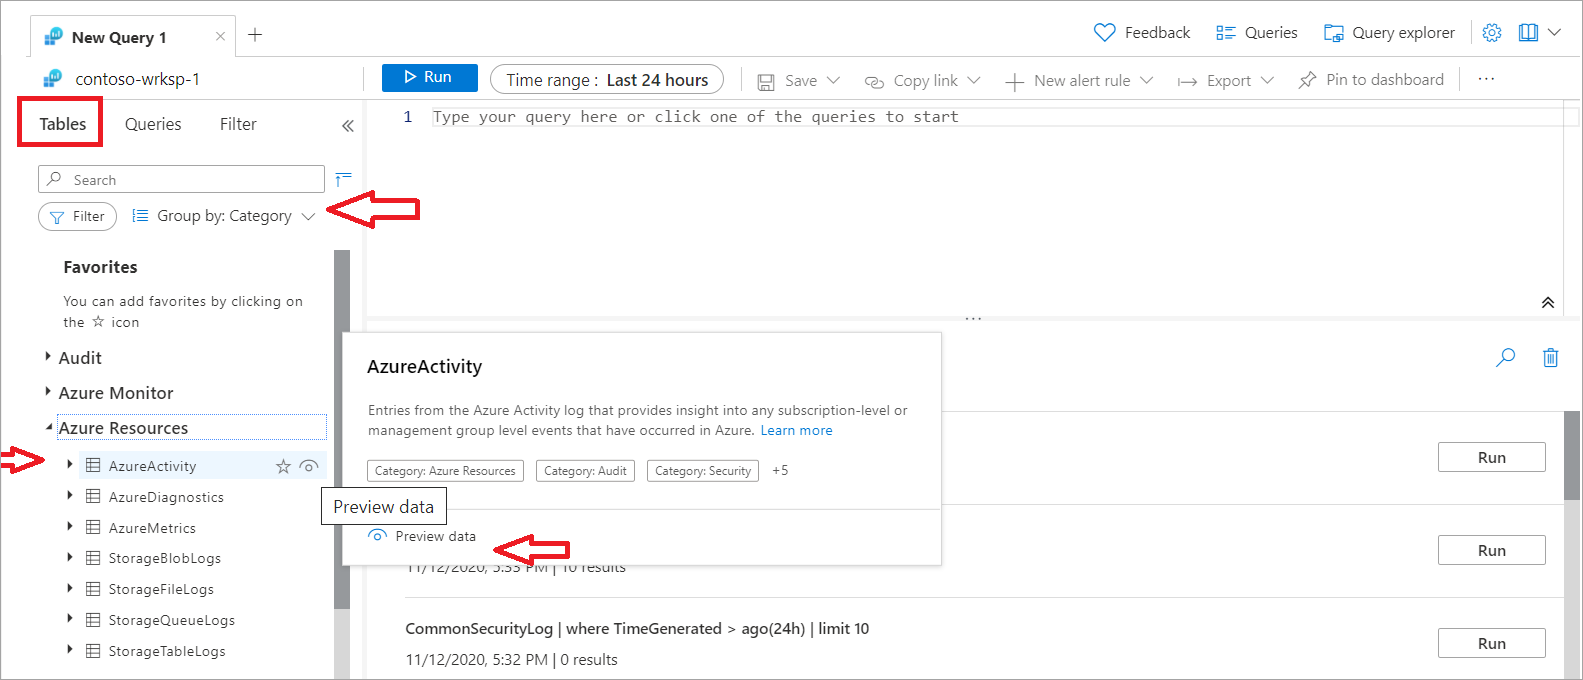Expand the AzureDiagnostics table
Viewport: 1583px width, 680px height.
pyautogui.click(x=69, y=496)
